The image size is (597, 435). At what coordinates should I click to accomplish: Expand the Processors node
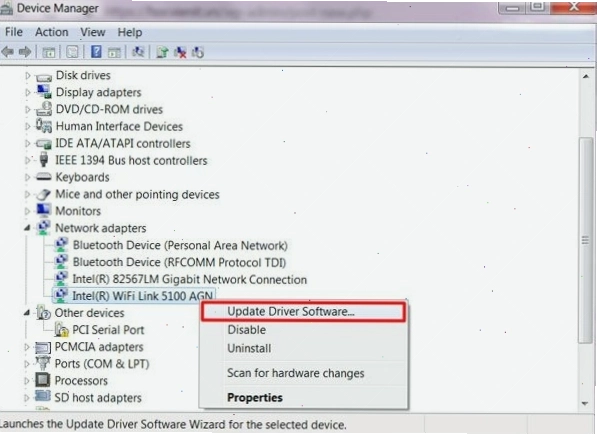tap(27, 381)
